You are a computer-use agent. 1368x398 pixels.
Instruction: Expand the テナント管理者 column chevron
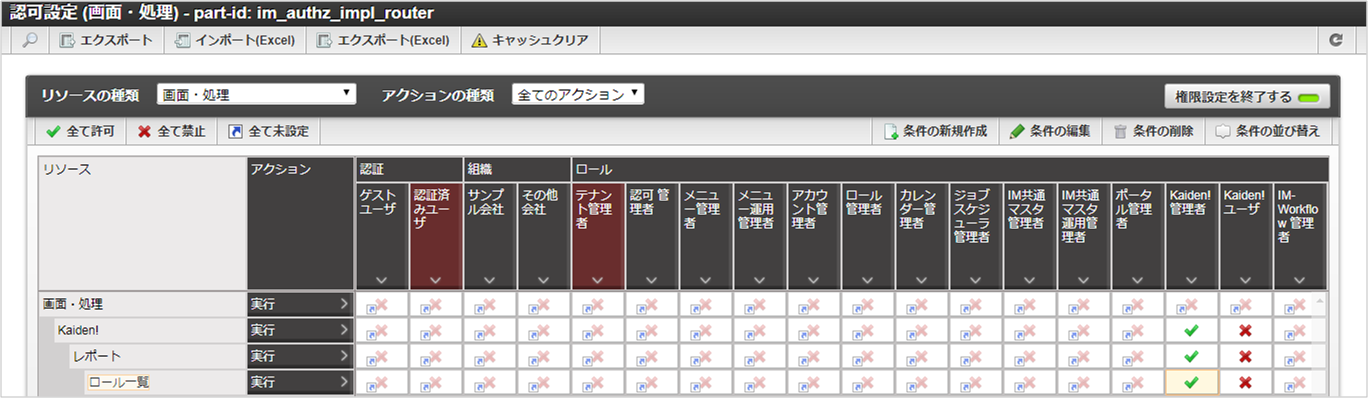[598, 280]
